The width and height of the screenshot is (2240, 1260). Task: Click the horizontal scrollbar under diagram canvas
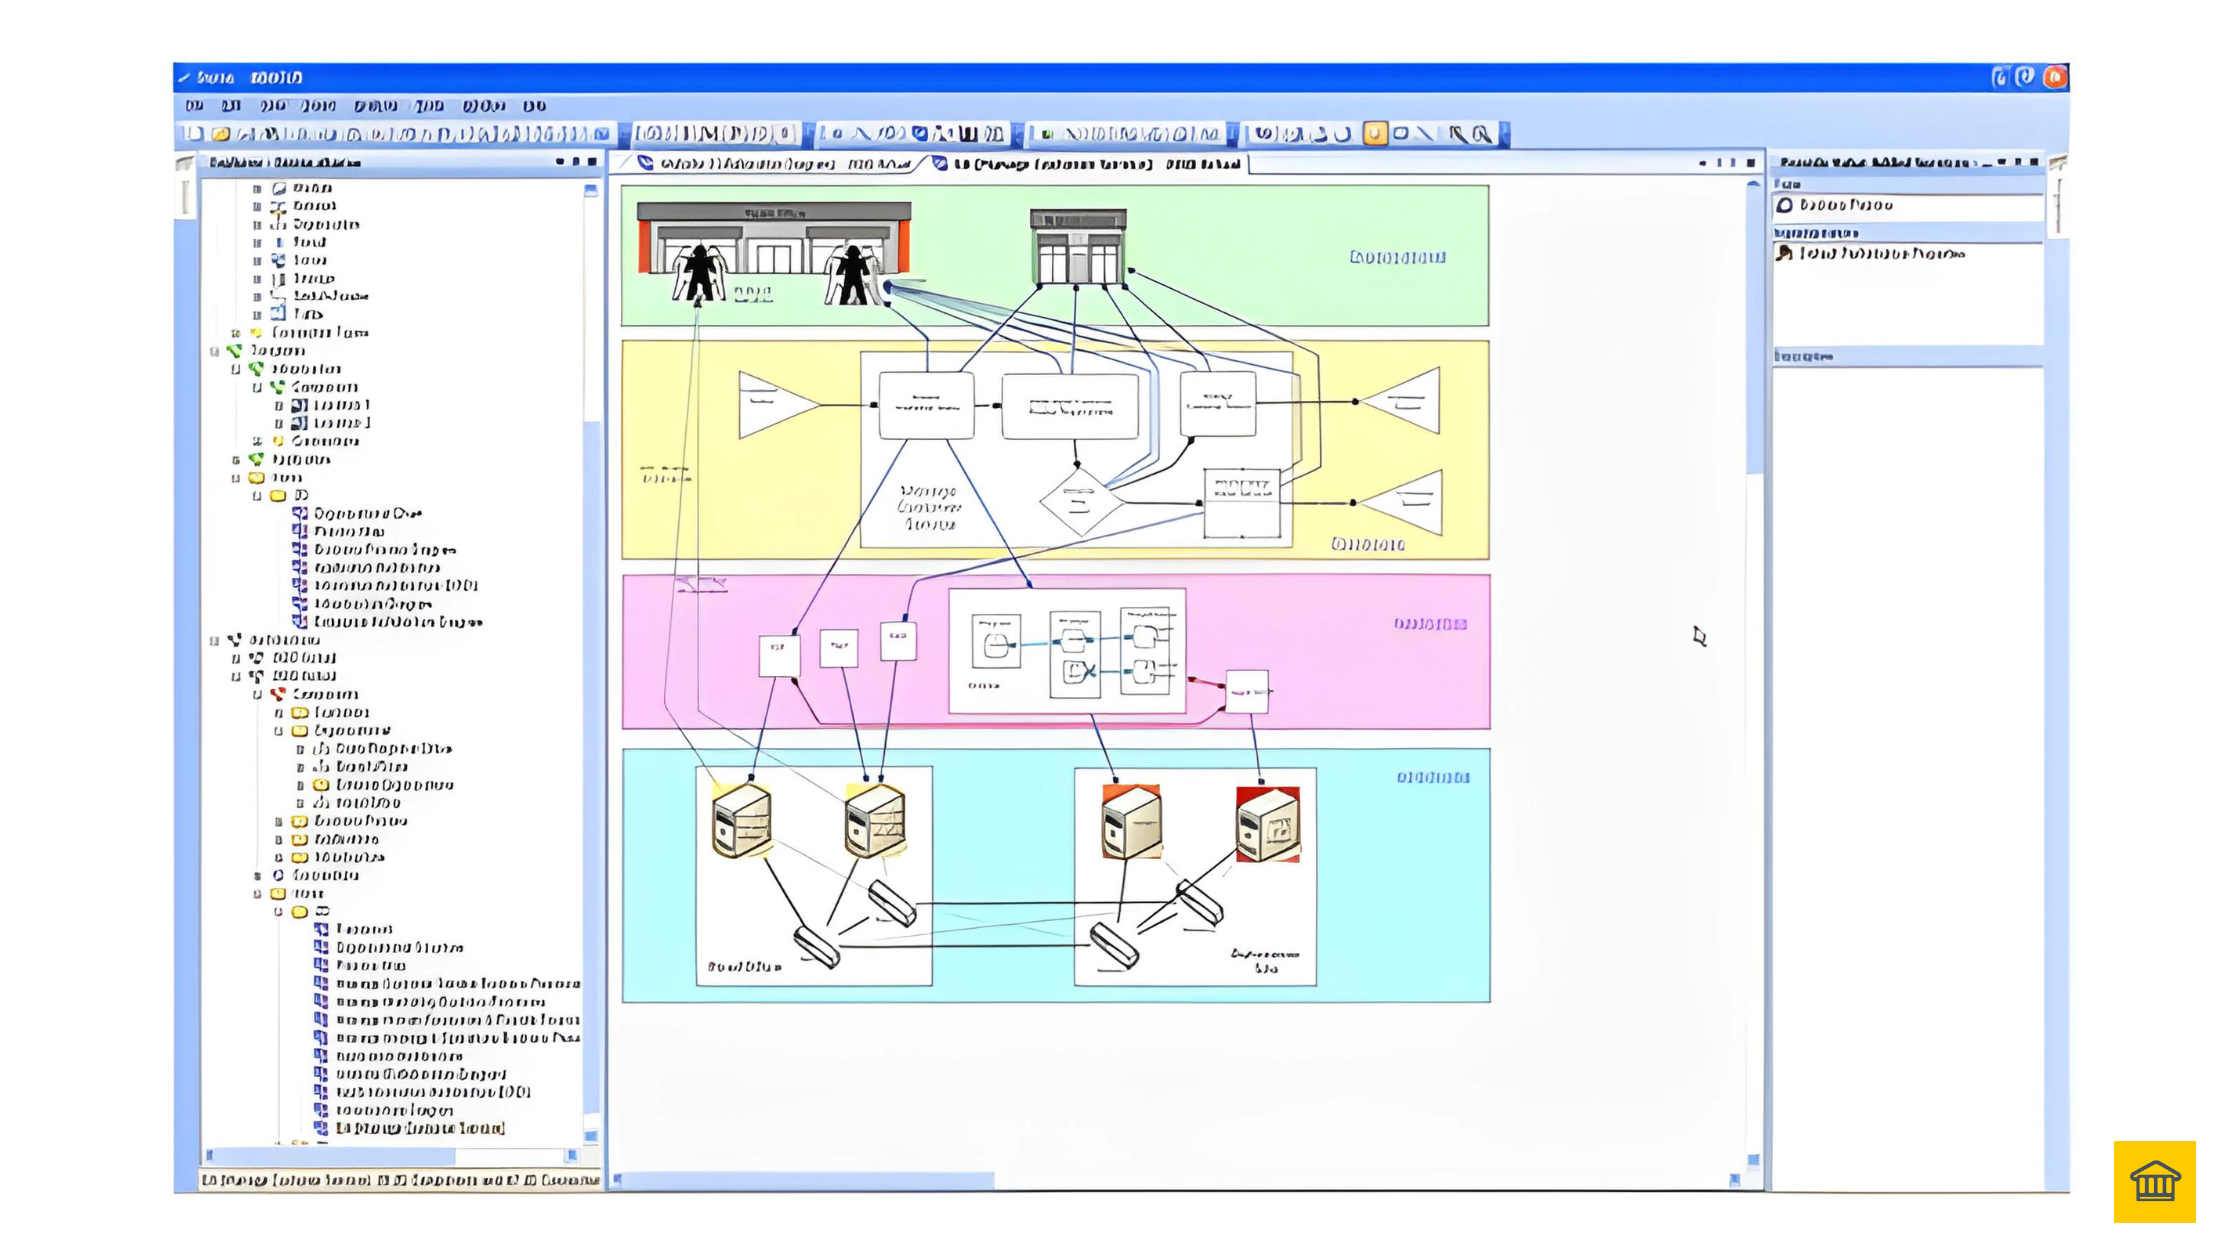tap(808, 1181)
